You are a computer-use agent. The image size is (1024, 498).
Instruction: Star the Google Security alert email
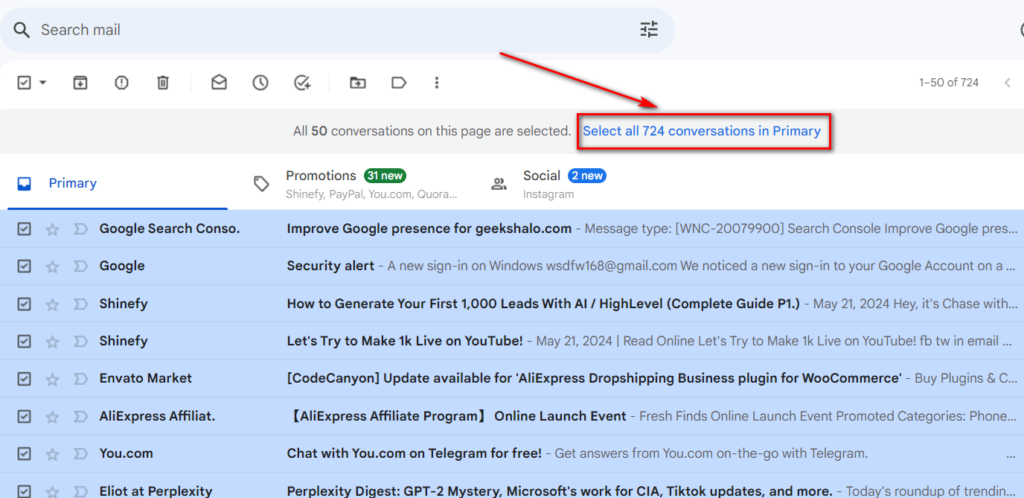point(53,266)
